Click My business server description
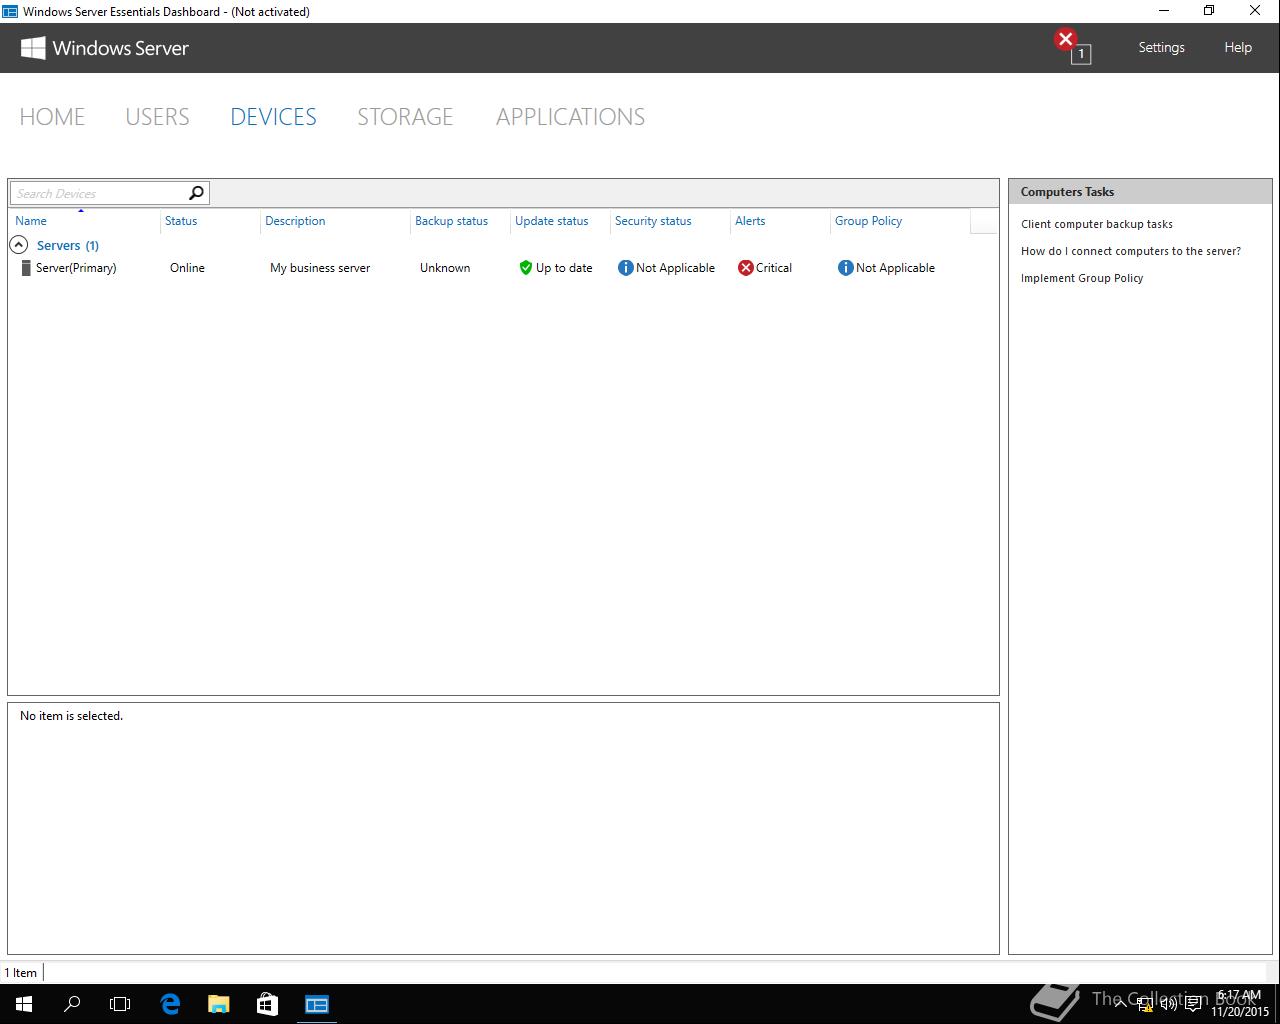The image size is (1280, 1024). tap(320, 268)
